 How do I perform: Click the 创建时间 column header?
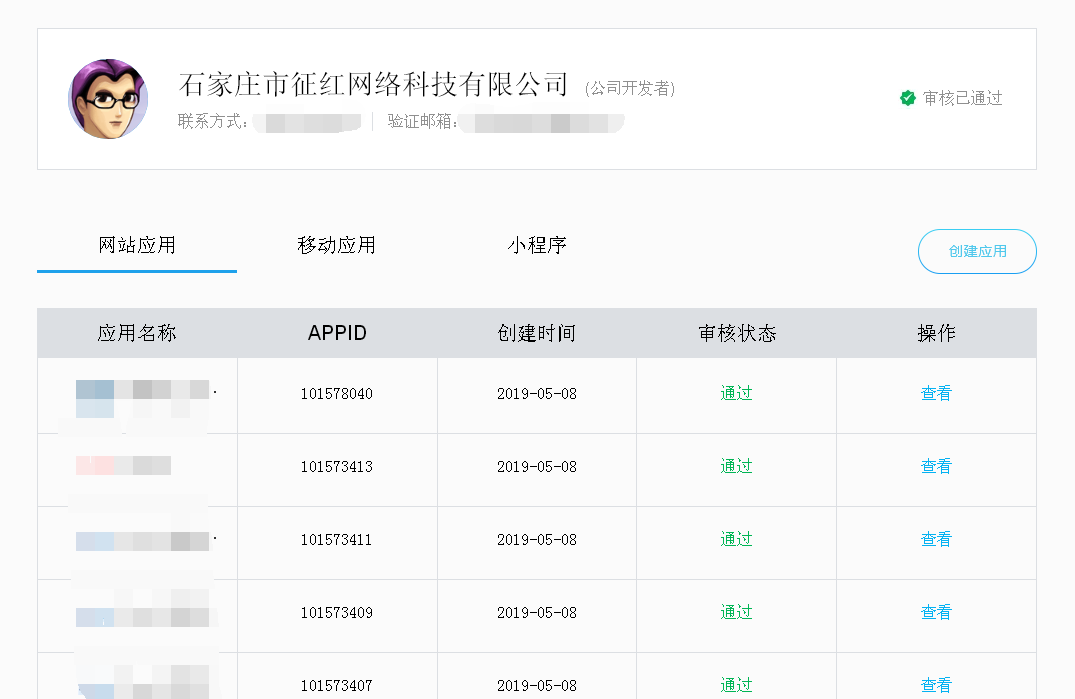(537, 333)
